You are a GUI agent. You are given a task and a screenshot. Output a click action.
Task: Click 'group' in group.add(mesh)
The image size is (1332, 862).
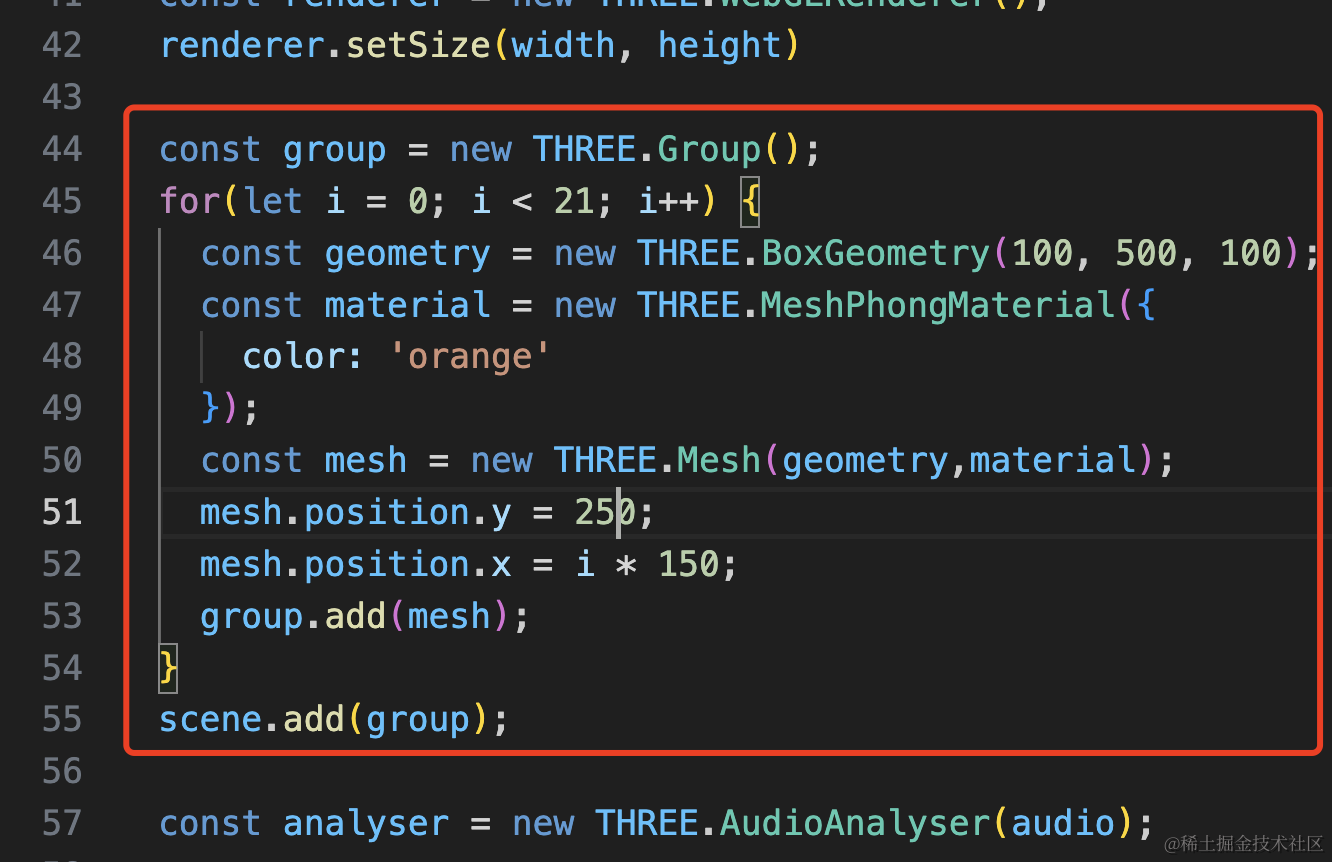coord(252,617)
